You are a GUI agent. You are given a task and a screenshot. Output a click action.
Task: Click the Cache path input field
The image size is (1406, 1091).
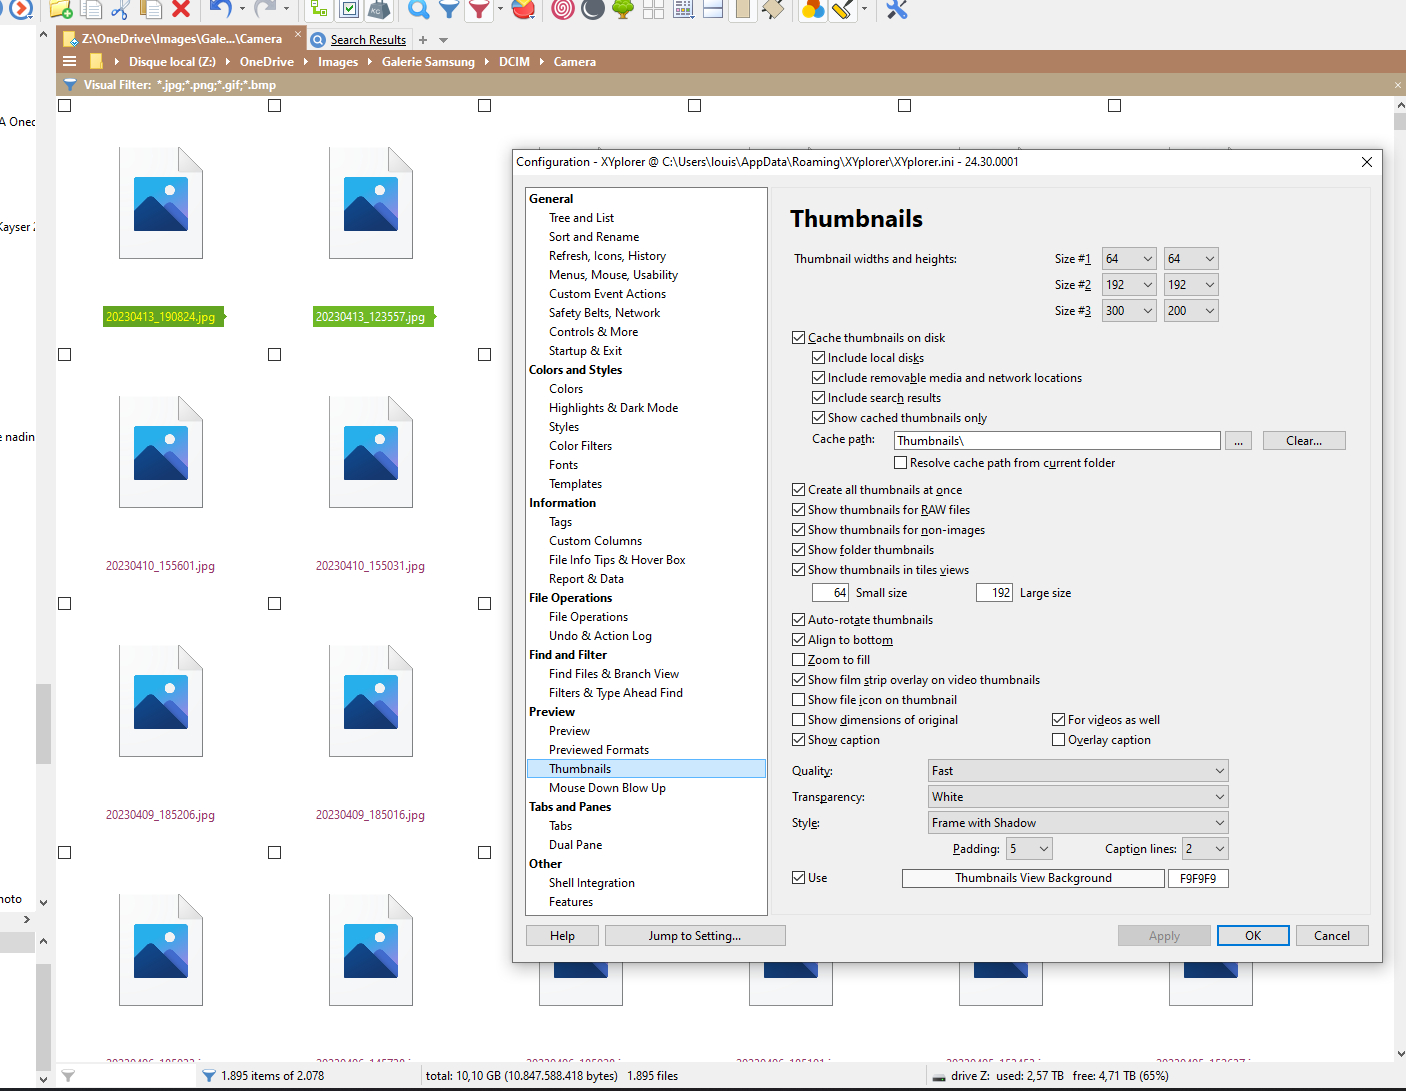(x=1057, y=441)
